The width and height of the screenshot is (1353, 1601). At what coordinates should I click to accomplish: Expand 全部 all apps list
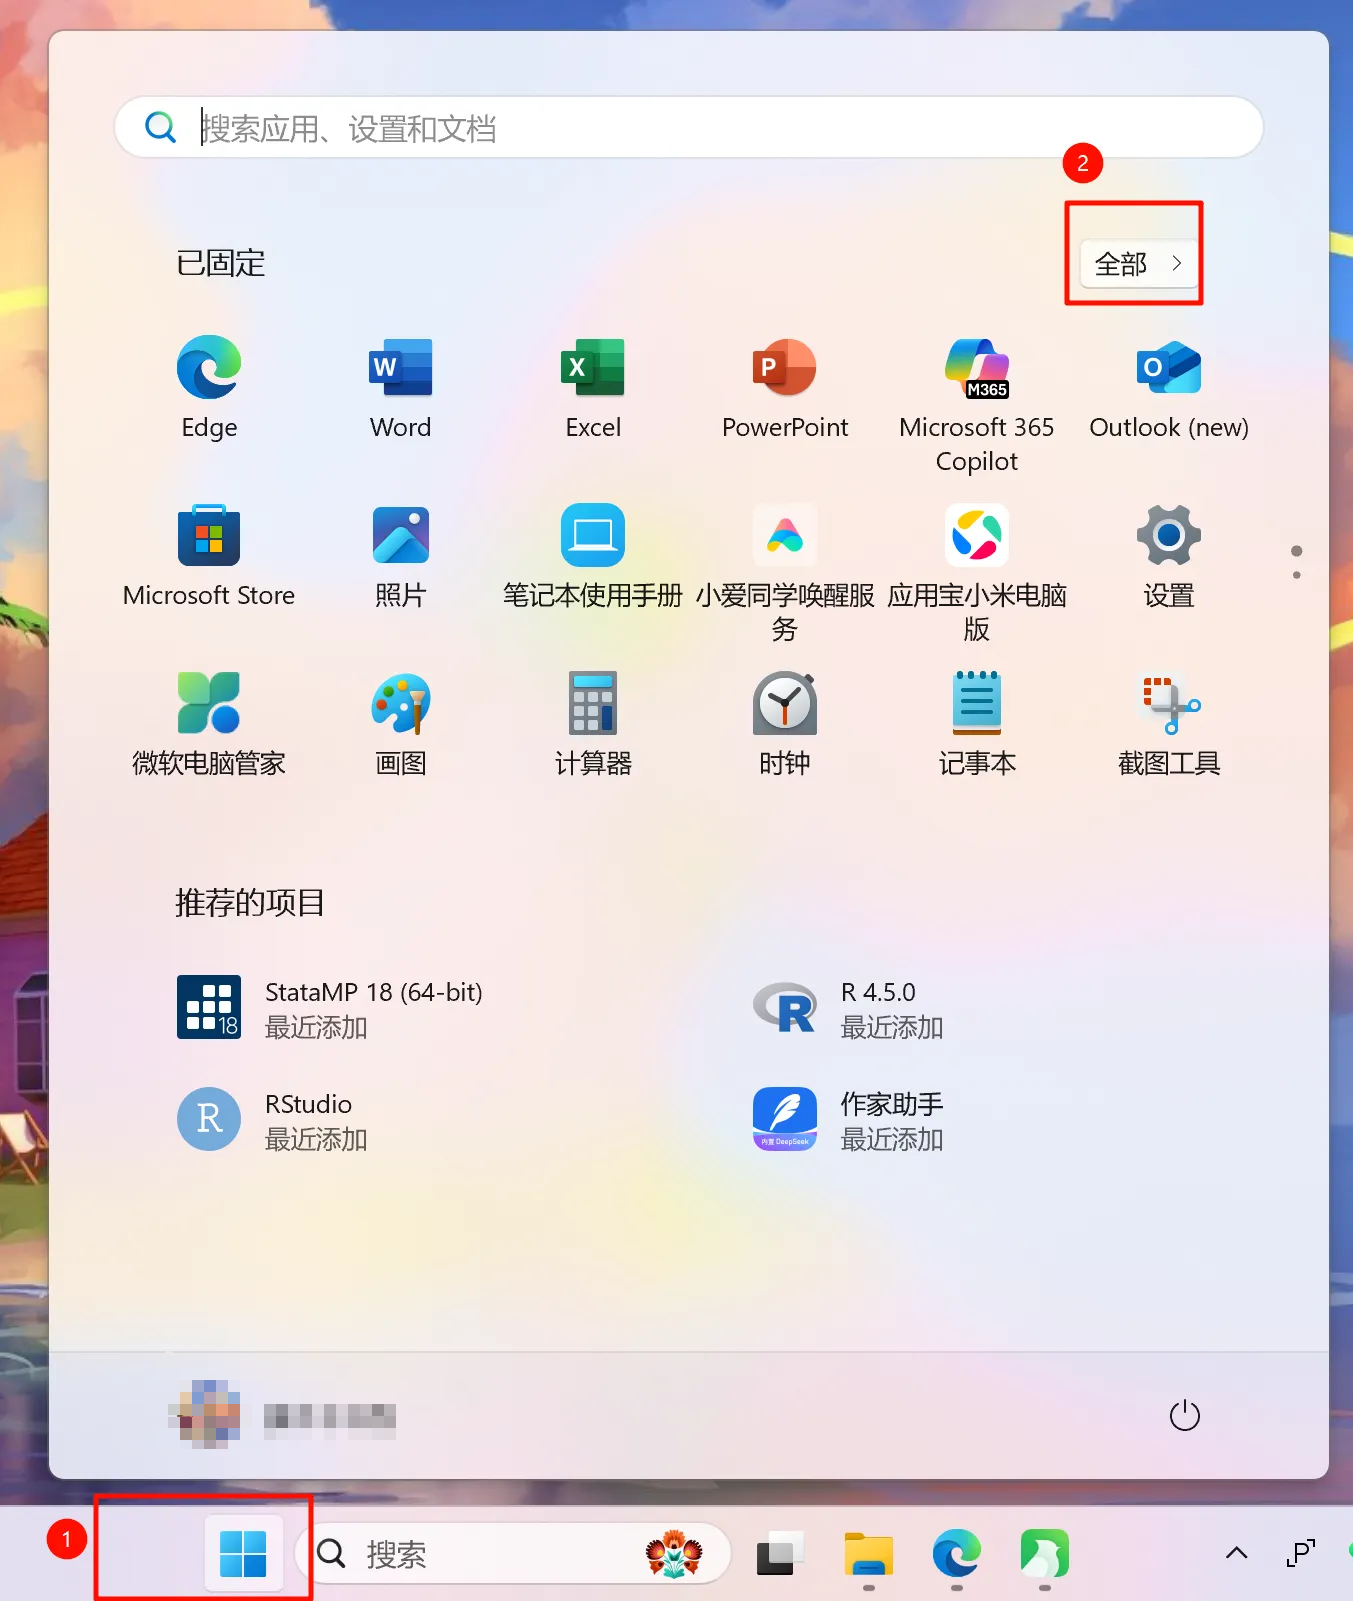pyautogui.click(x=1139, y=264)
